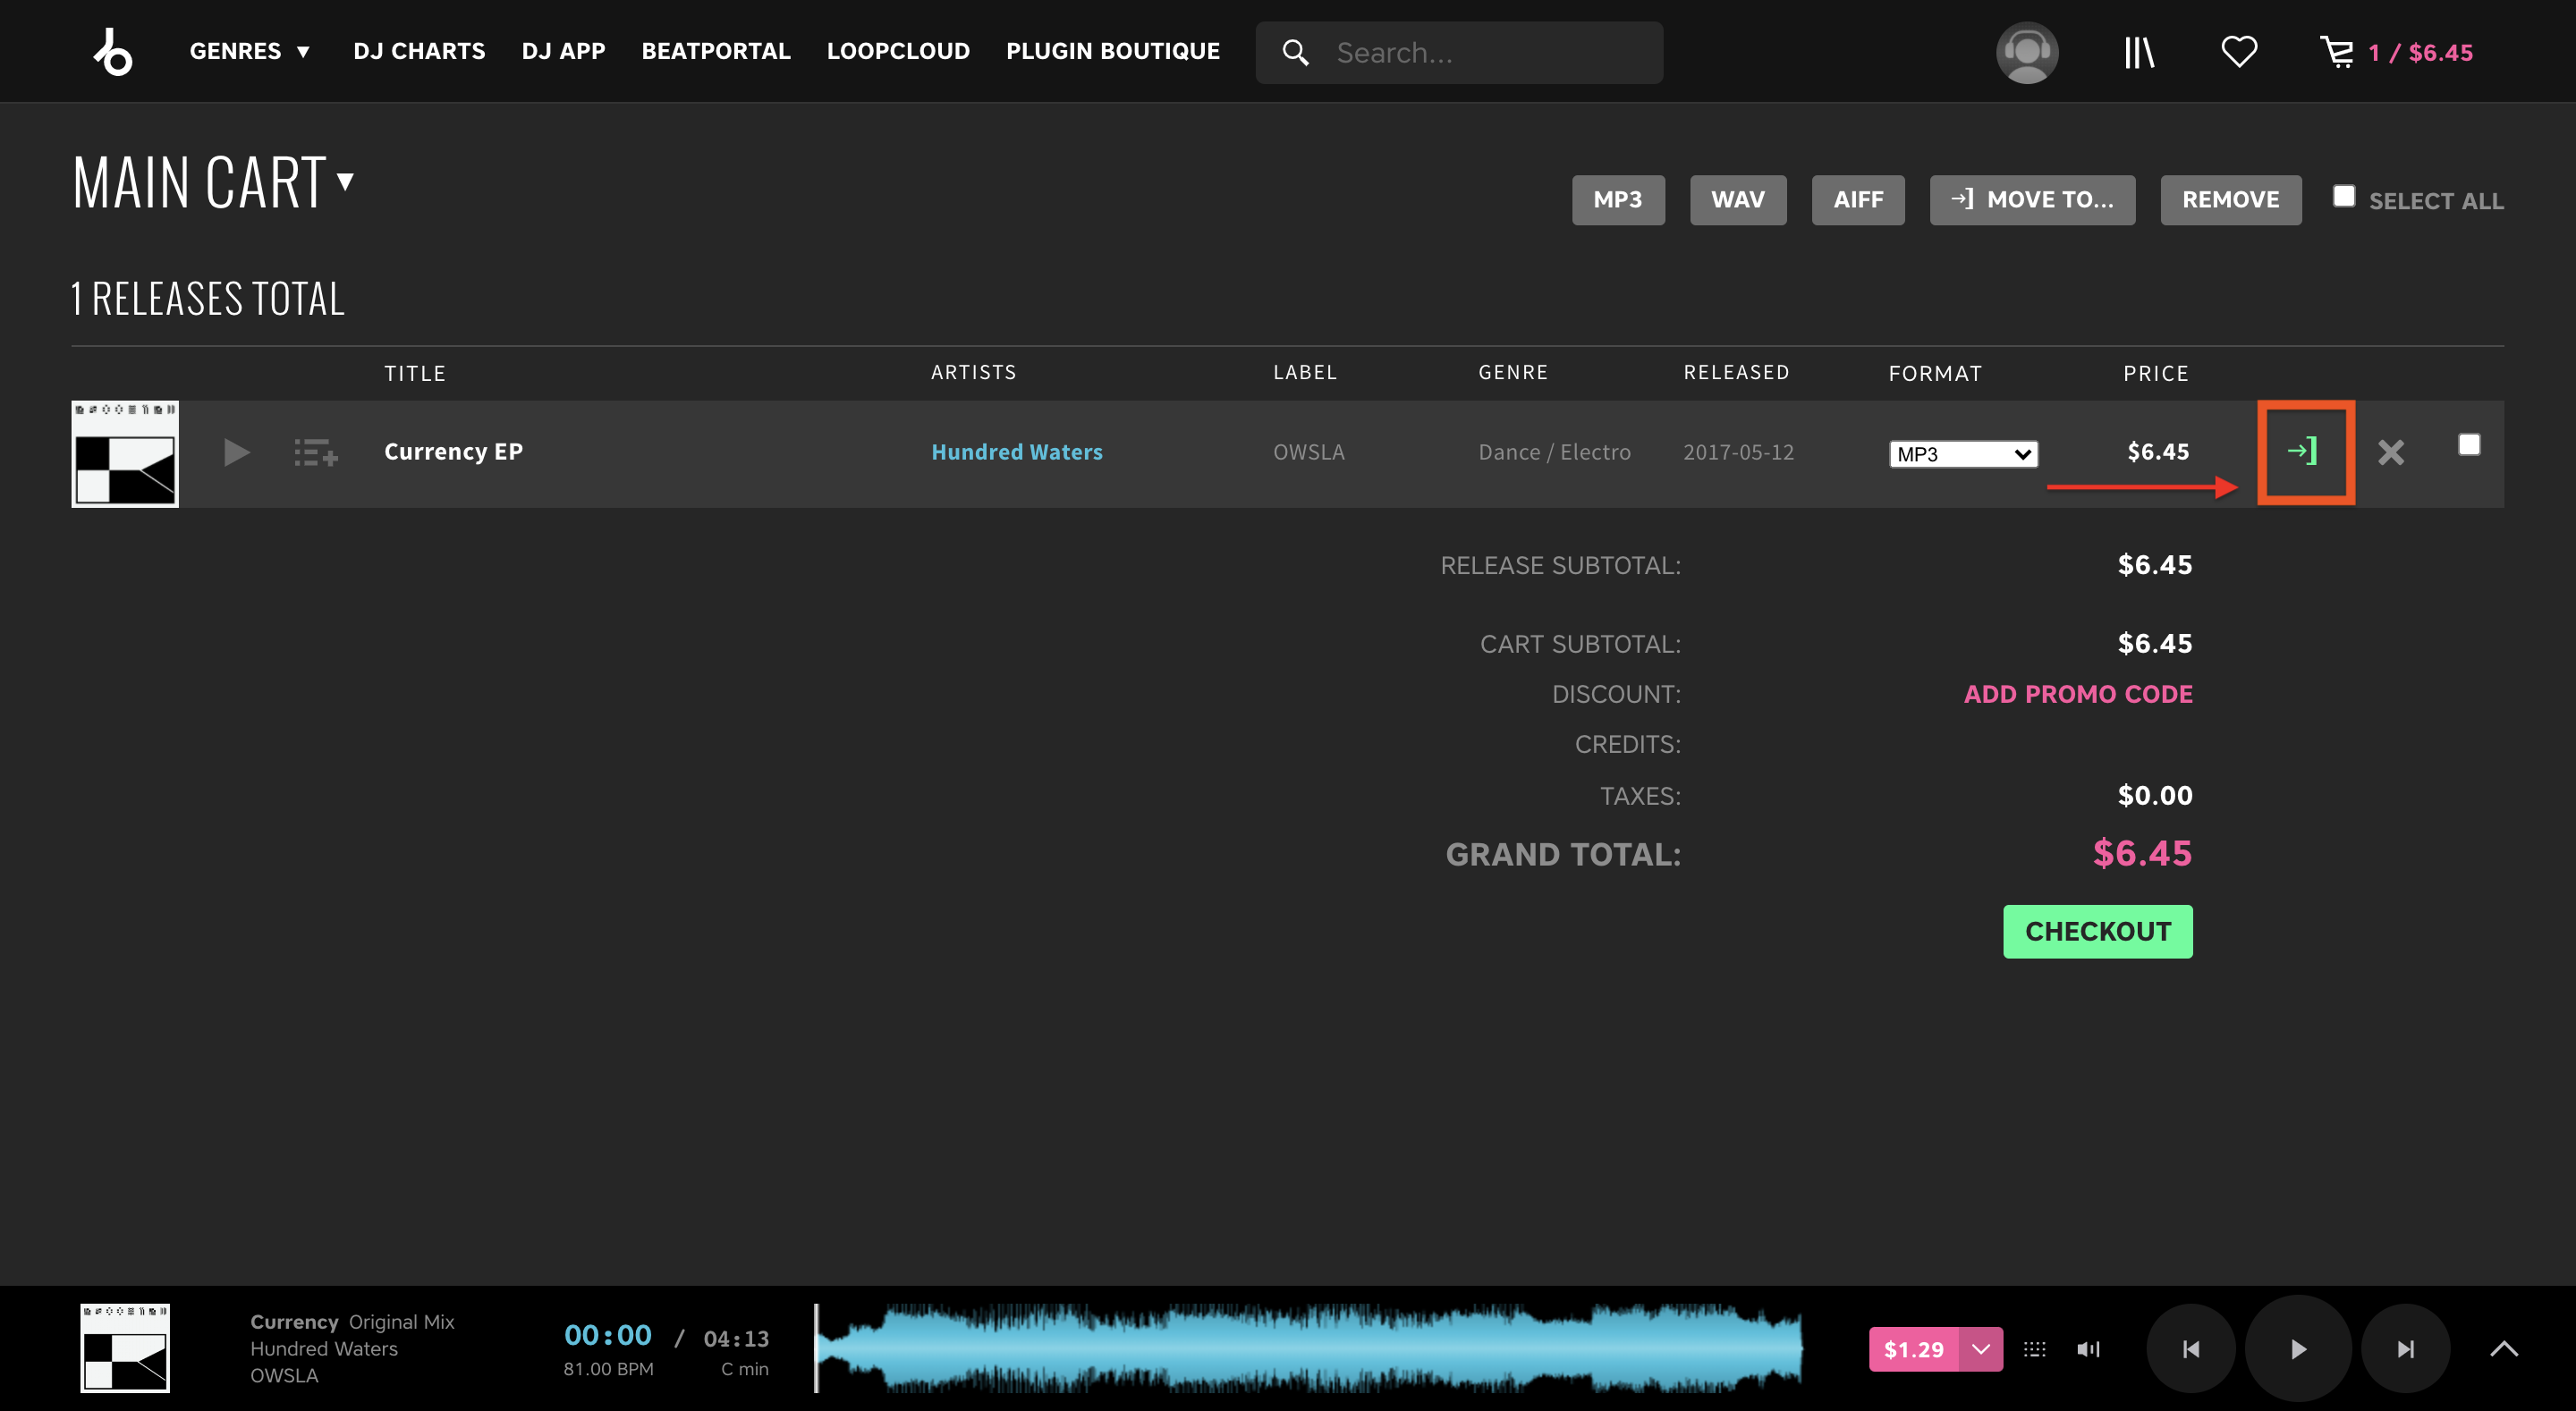The width and height of the screenshot is (2576, 1411).
Task: Expand the $1.29 price options arrow
Action: [x=1981, y=1349]
